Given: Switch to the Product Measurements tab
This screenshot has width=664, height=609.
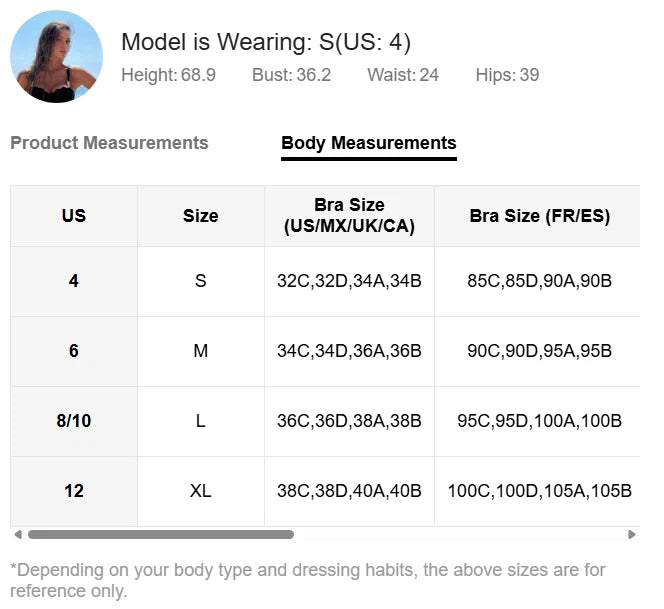Looking at the screenshot, I should [x=109, y=143].
